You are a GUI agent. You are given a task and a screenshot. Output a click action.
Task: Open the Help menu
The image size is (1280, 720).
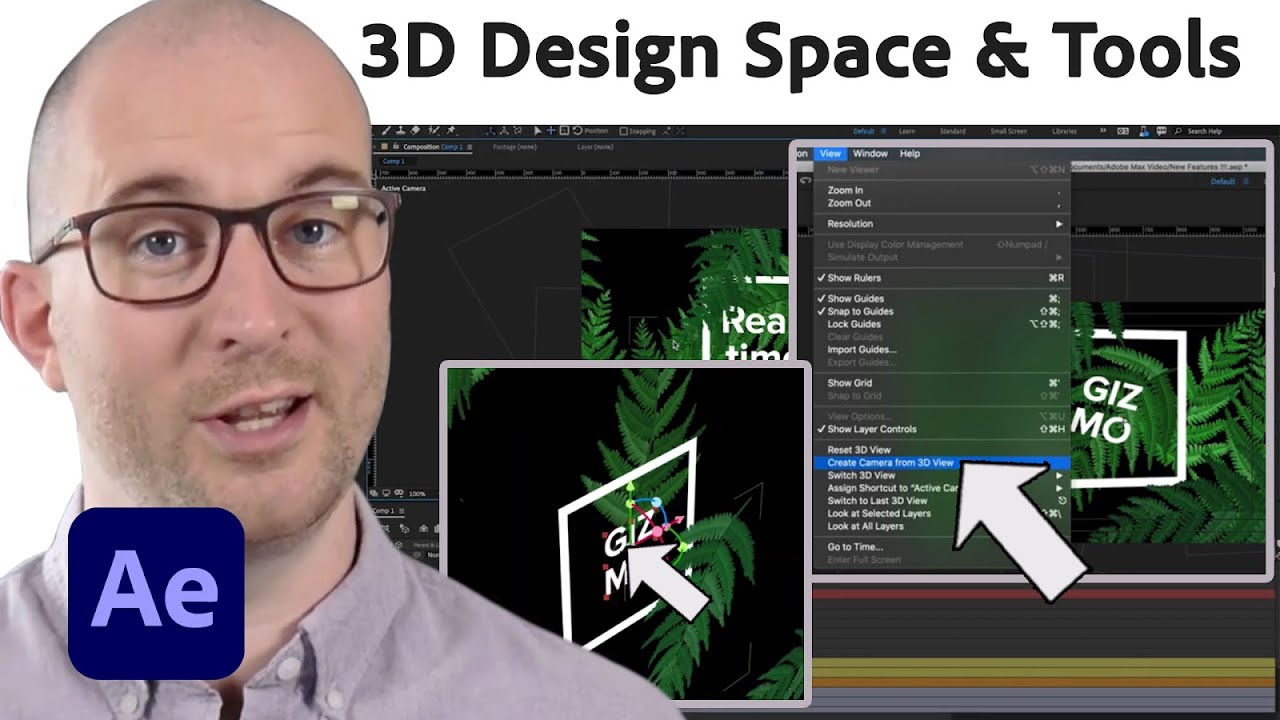909,154
